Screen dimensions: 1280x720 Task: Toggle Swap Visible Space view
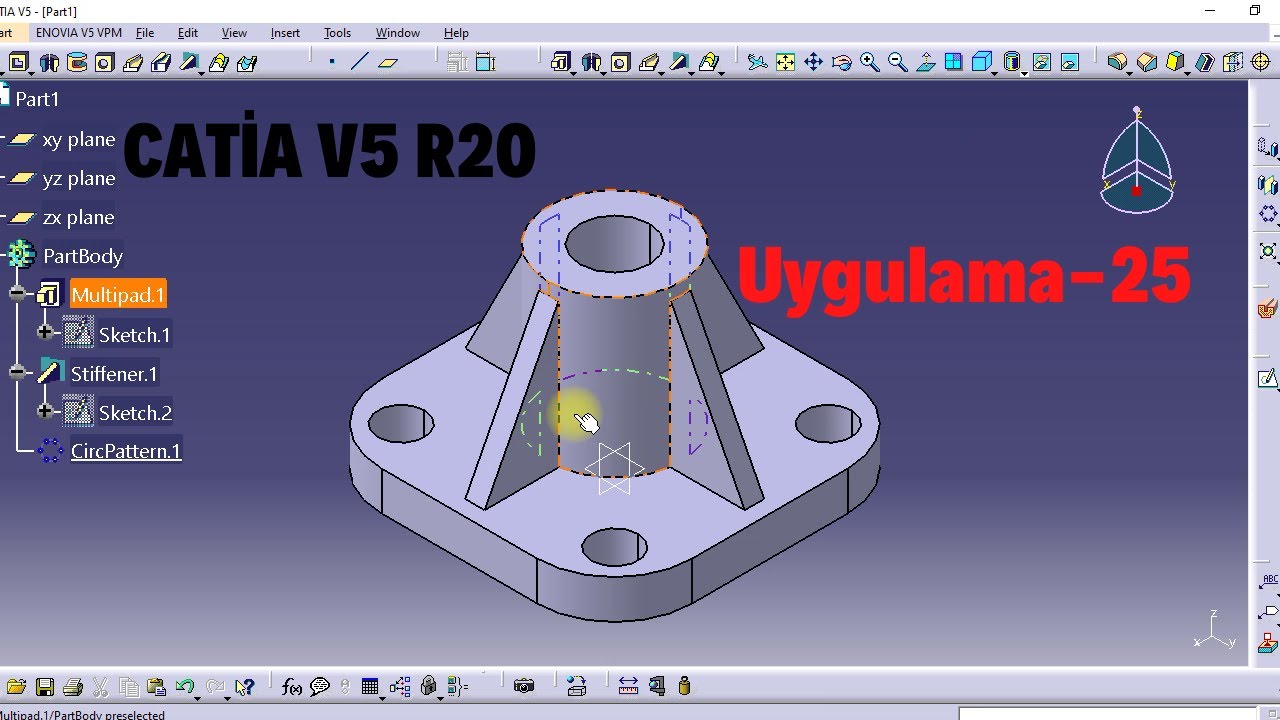point(1070,62)
